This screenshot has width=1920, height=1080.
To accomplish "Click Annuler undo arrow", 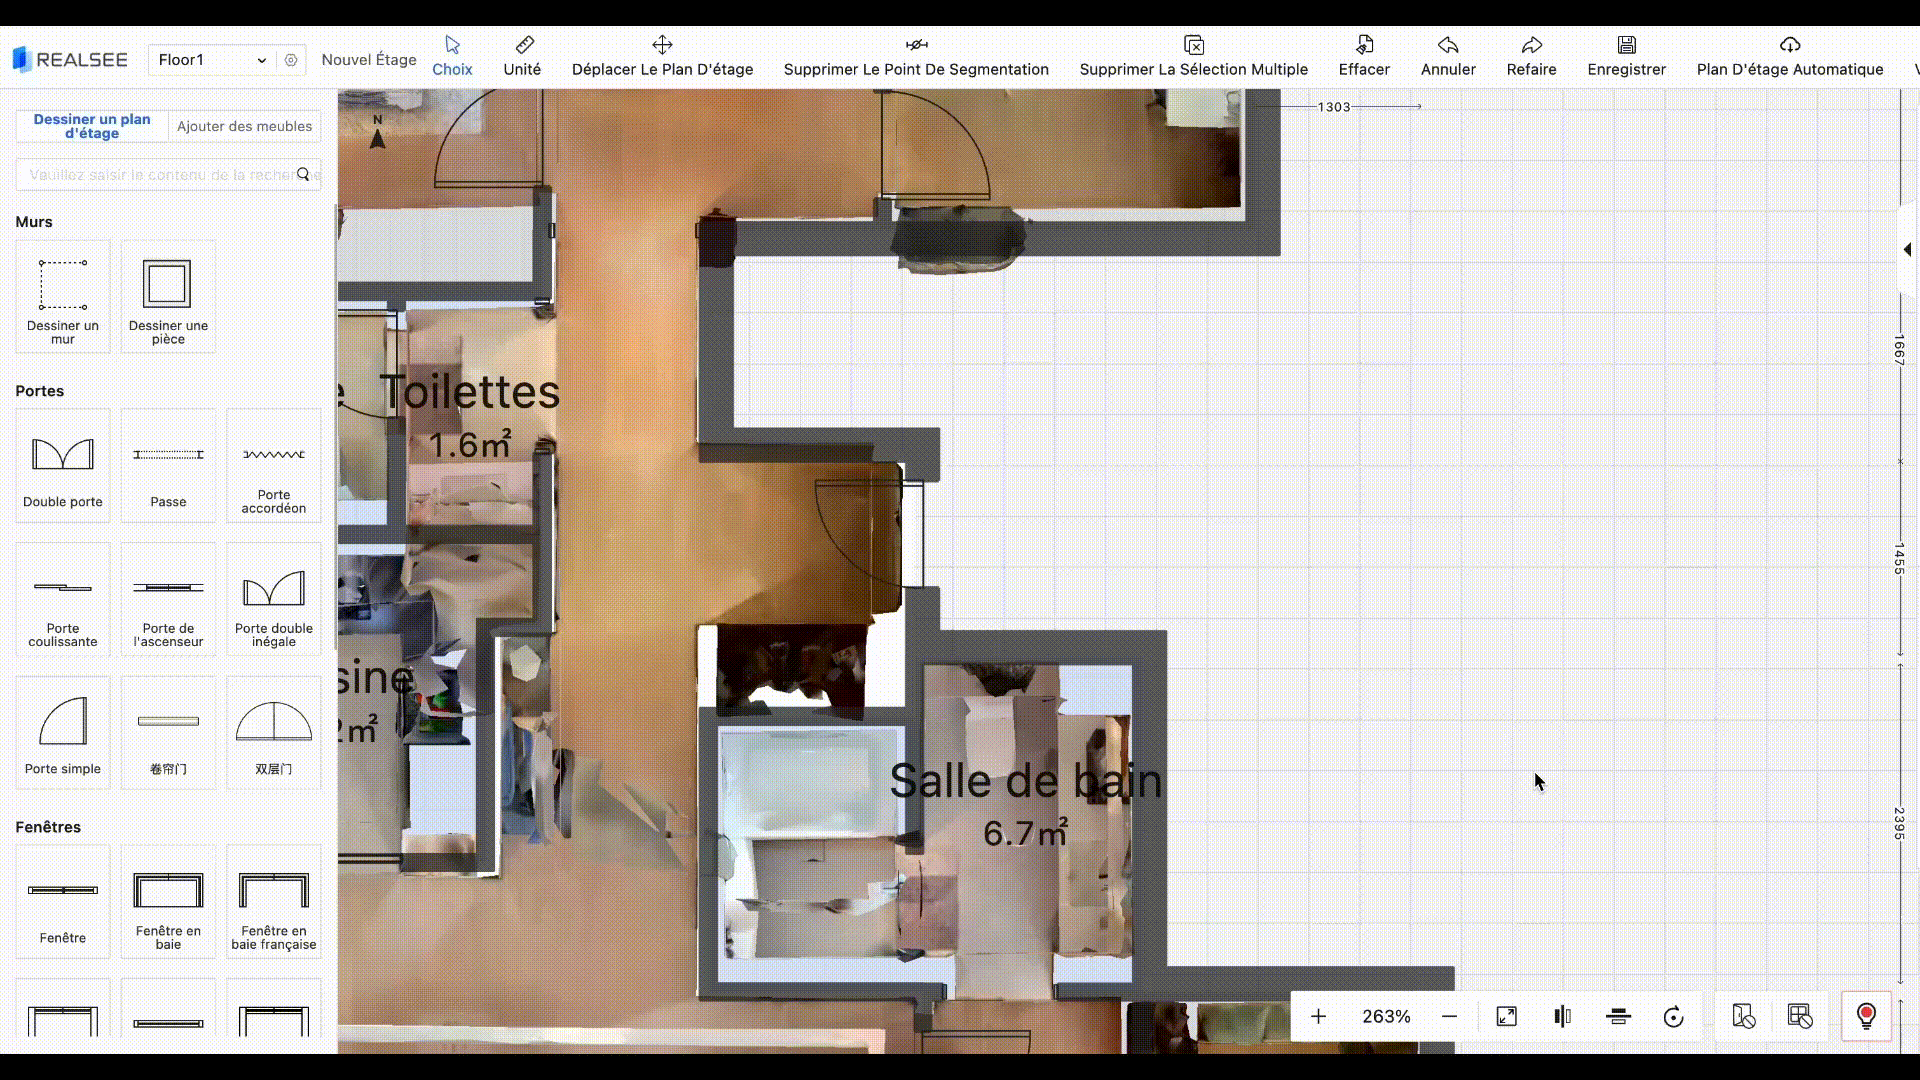I will point(1448,45).
